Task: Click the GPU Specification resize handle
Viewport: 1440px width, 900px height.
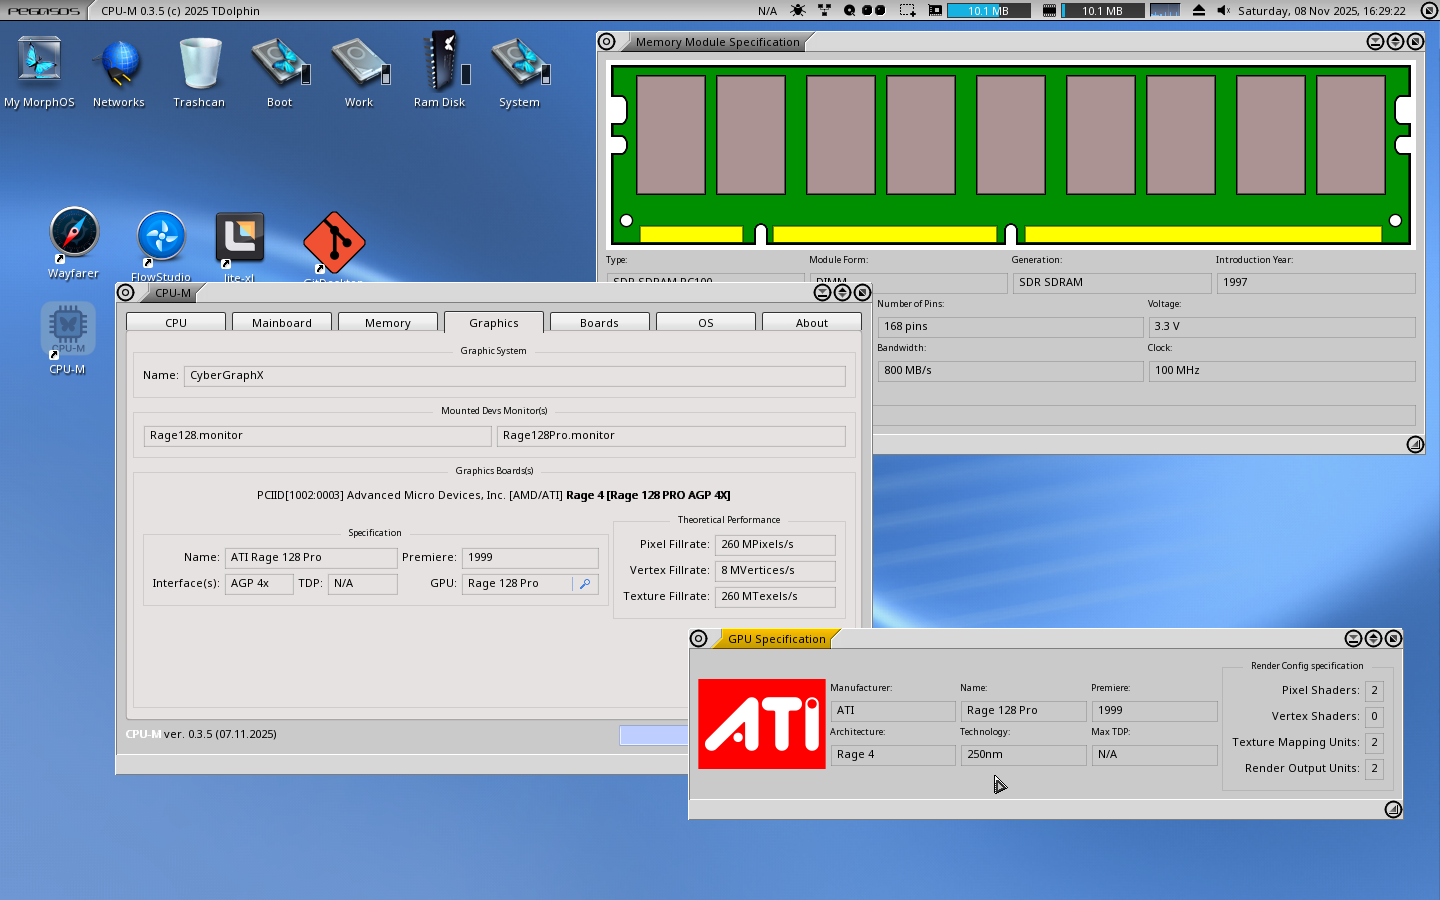Action: (1393, 809)
